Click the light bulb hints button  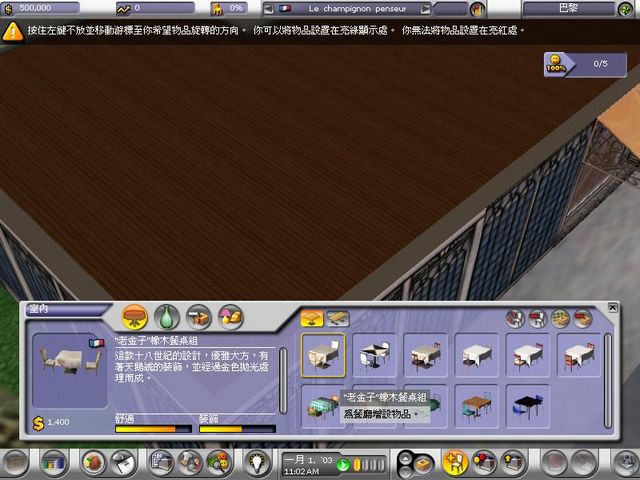(x=257, y=464)
